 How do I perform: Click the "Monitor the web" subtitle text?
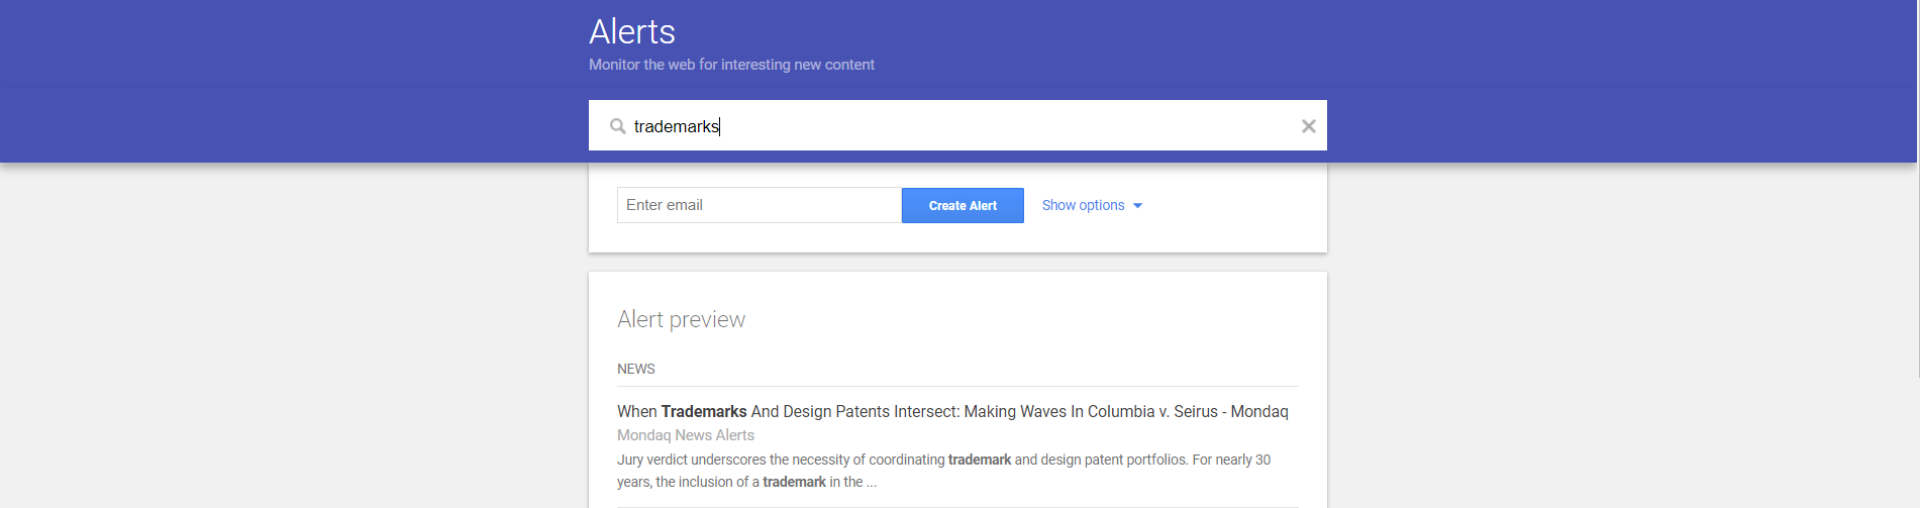click(x=731, y=64)
